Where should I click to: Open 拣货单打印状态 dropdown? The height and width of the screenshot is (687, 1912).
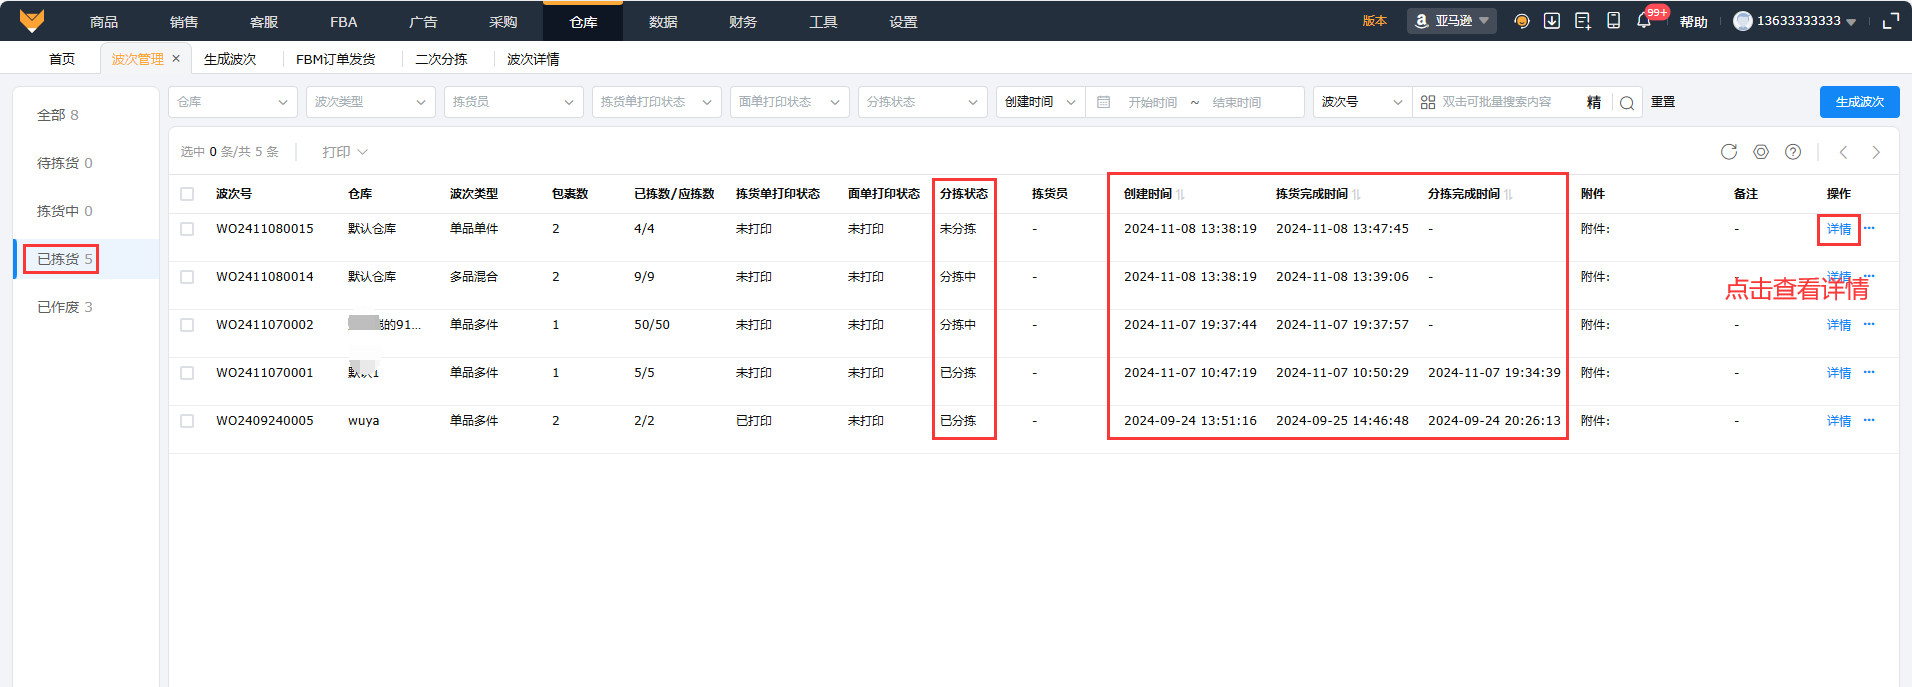pyautogui.click(x=657, y=102)
